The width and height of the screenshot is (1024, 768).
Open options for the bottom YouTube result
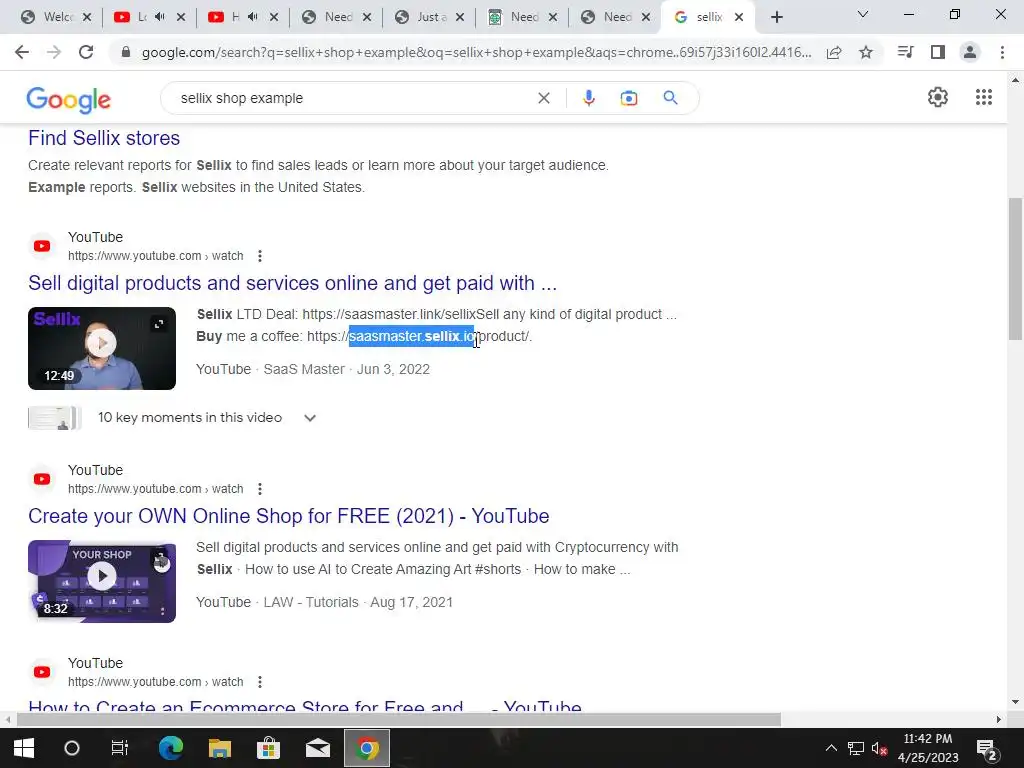coord(260,682)
